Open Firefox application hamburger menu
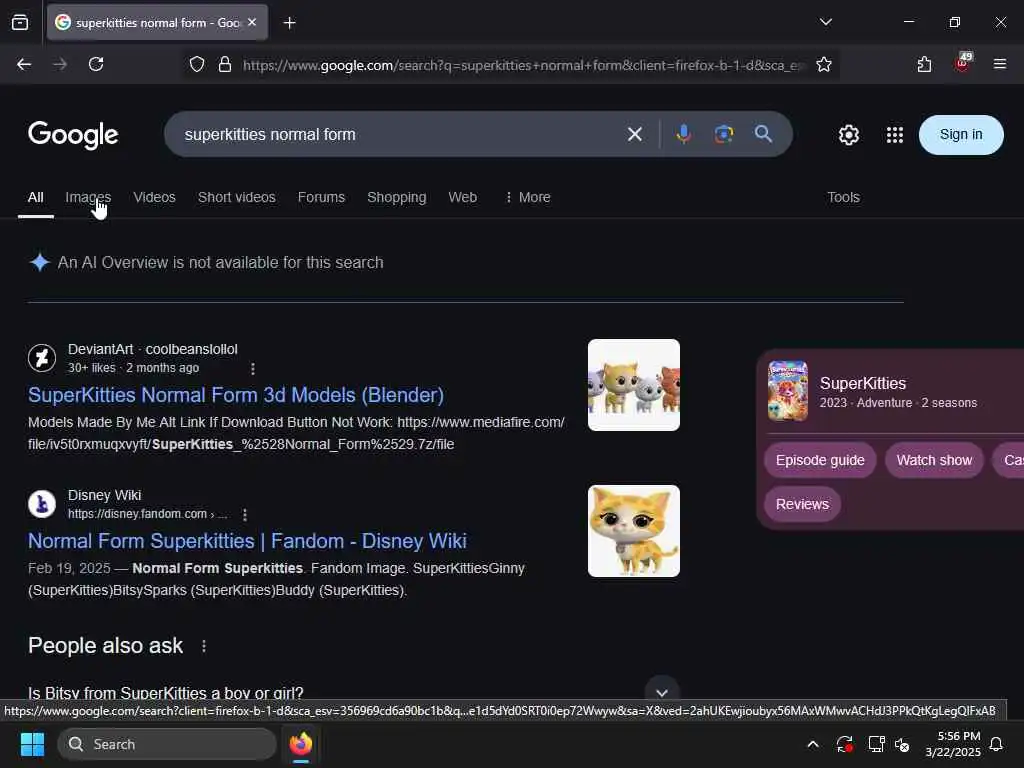Screen dimensions: 1024x768 point(1000,64)
